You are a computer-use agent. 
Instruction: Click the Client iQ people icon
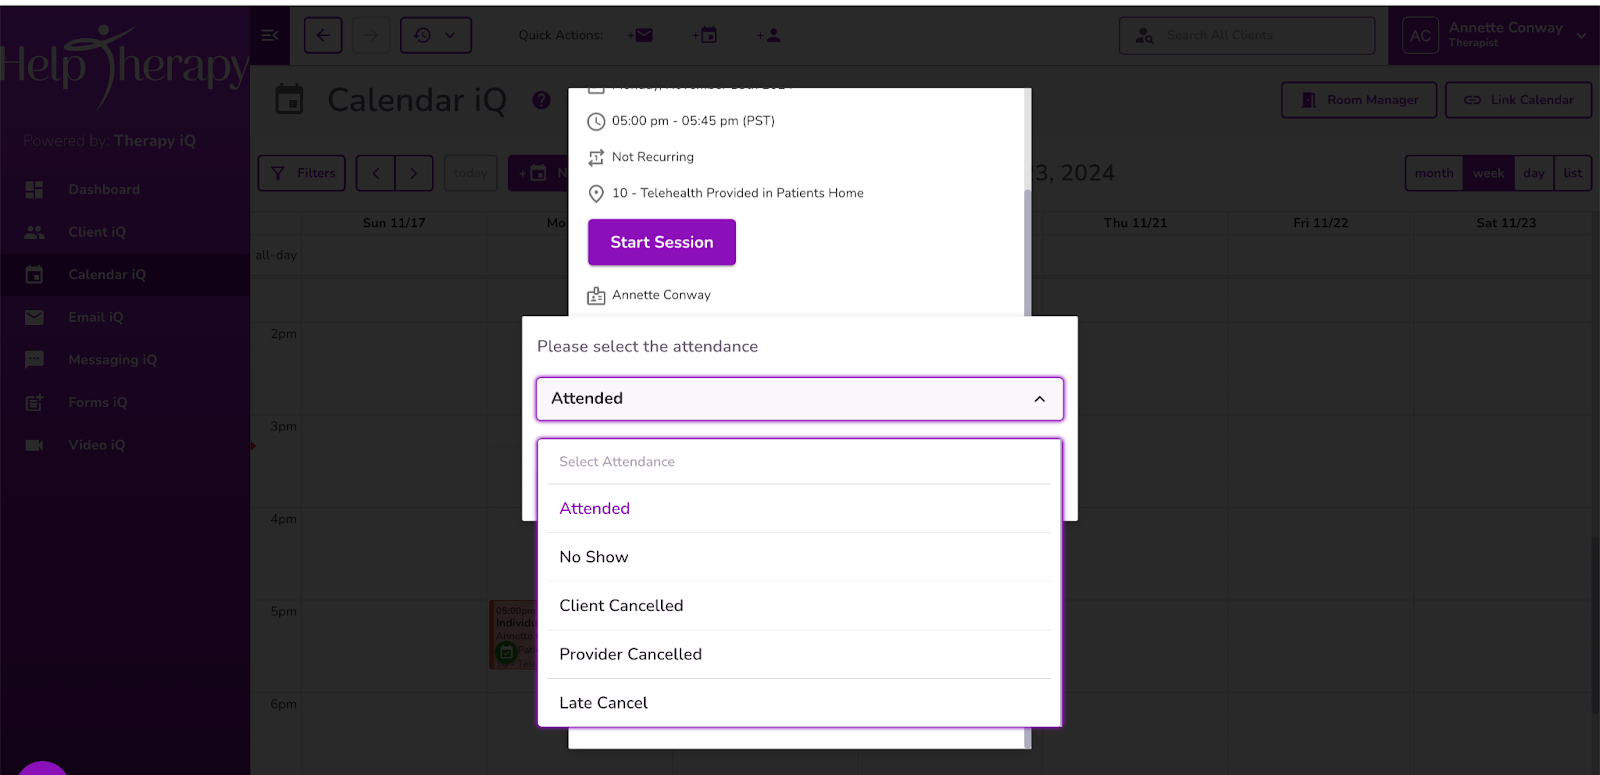click(34, 232)
